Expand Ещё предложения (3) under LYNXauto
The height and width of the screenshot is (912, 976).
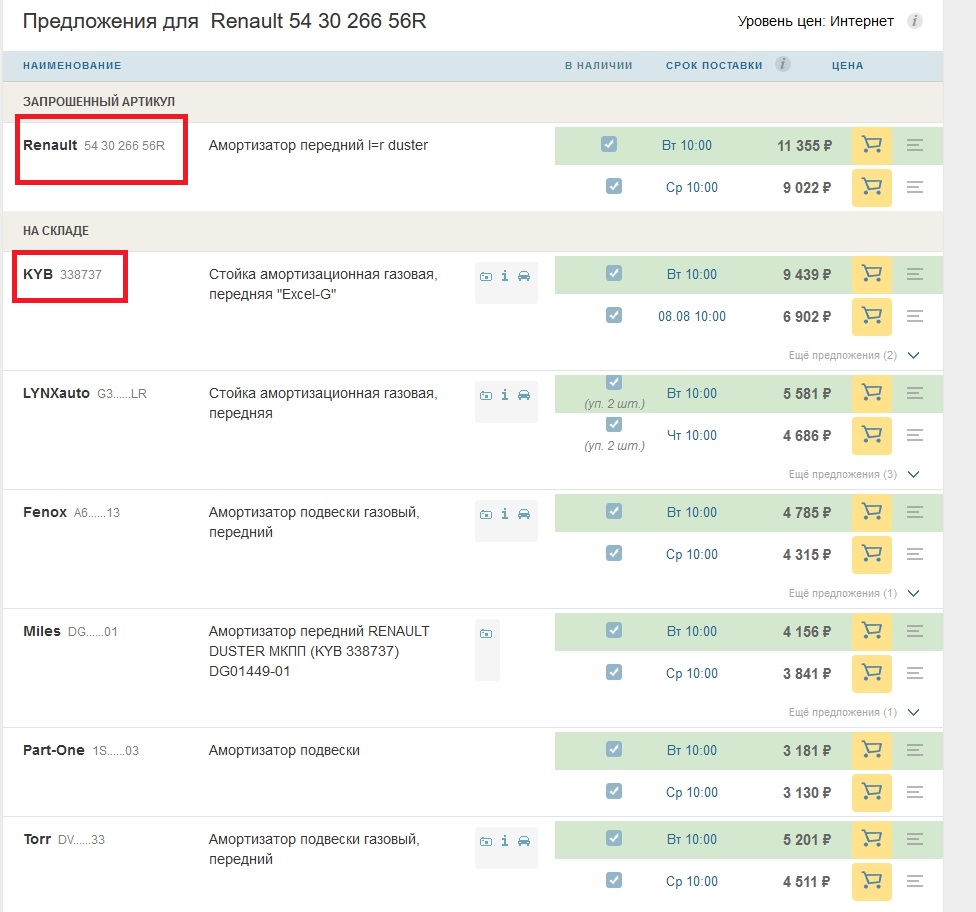853,474
